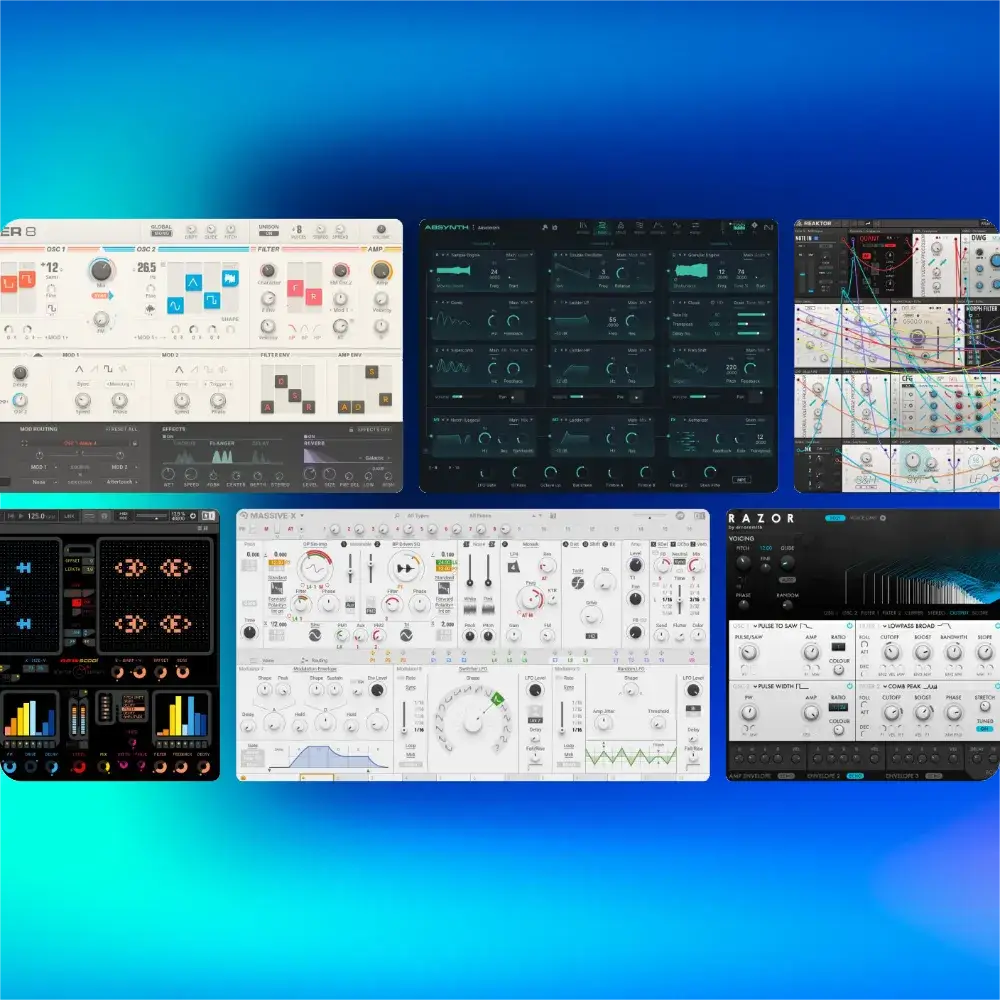The image size is (1000, 1000).
Task: Click the Massive X All Types filter
Action: (418, 515)
